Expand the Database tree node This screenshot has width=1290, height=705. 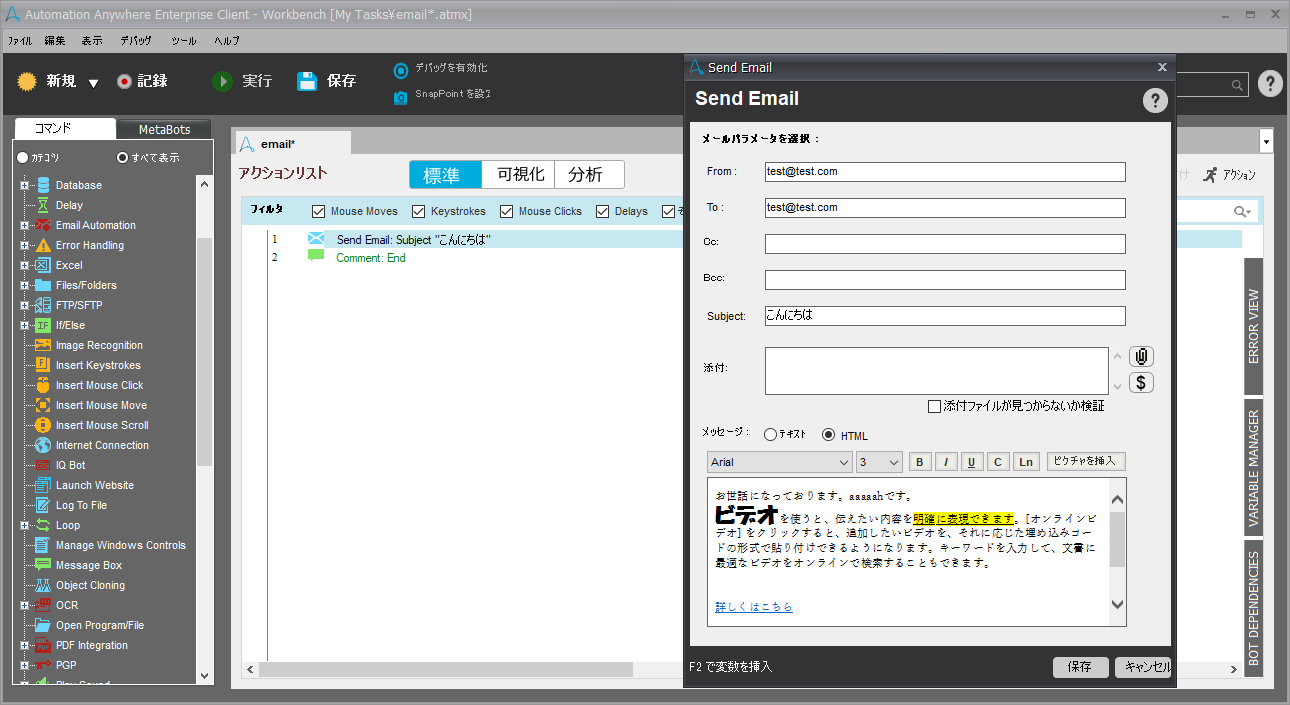click(x=24, y=185)
